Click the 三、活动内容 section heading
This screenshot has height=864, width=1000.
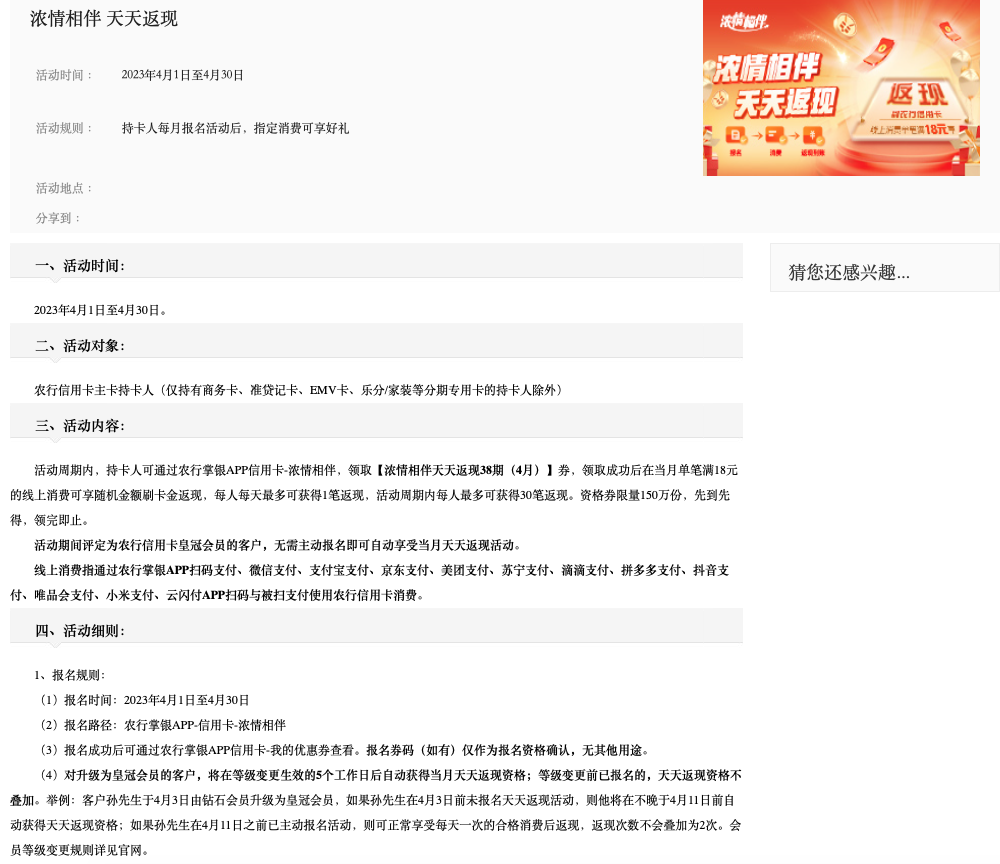(x=80, y=425)
